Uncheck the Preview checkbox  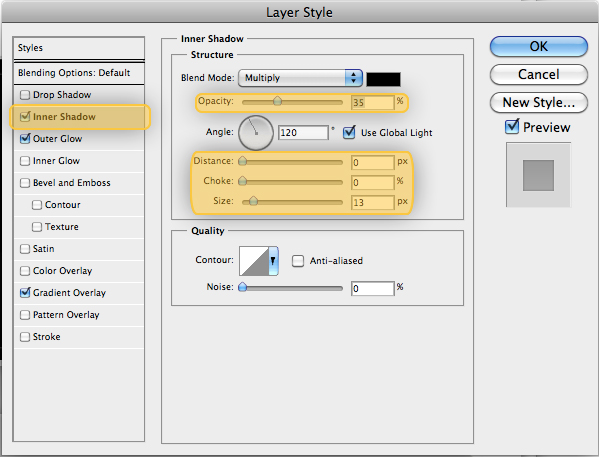tap(512, 126)
